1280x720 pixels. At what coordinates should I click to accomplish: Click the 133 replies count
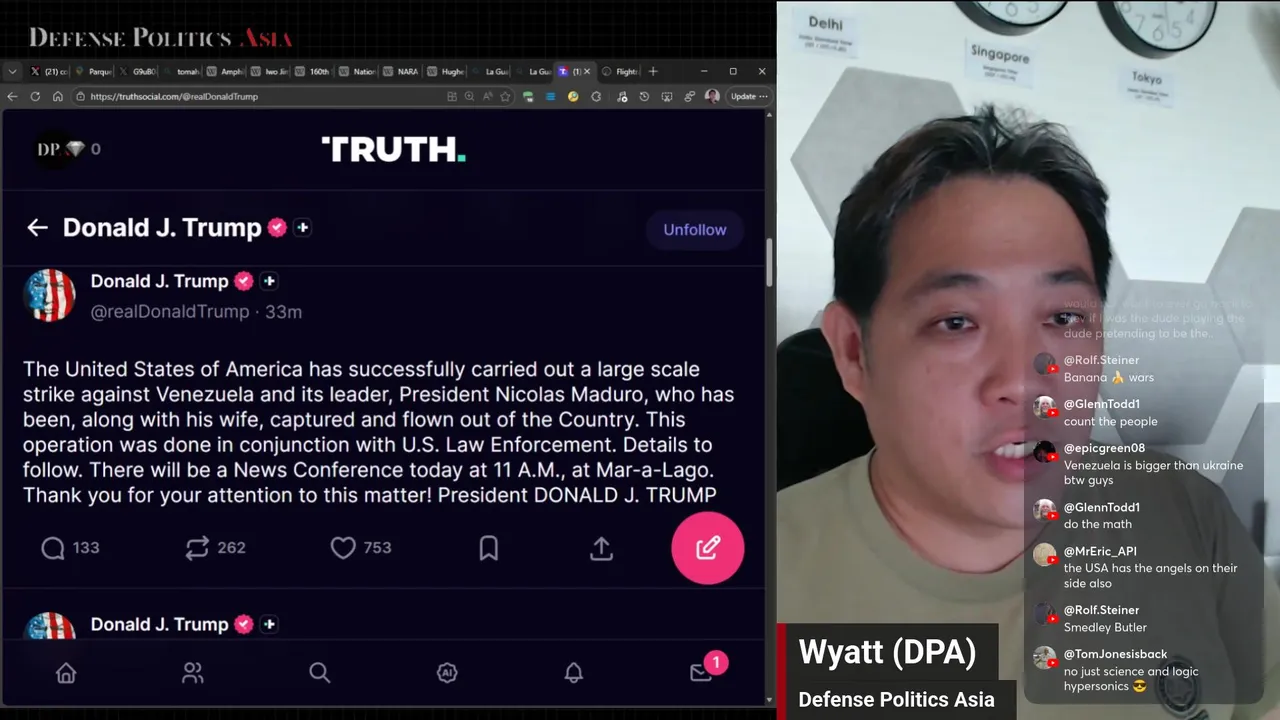pos(86,548)
